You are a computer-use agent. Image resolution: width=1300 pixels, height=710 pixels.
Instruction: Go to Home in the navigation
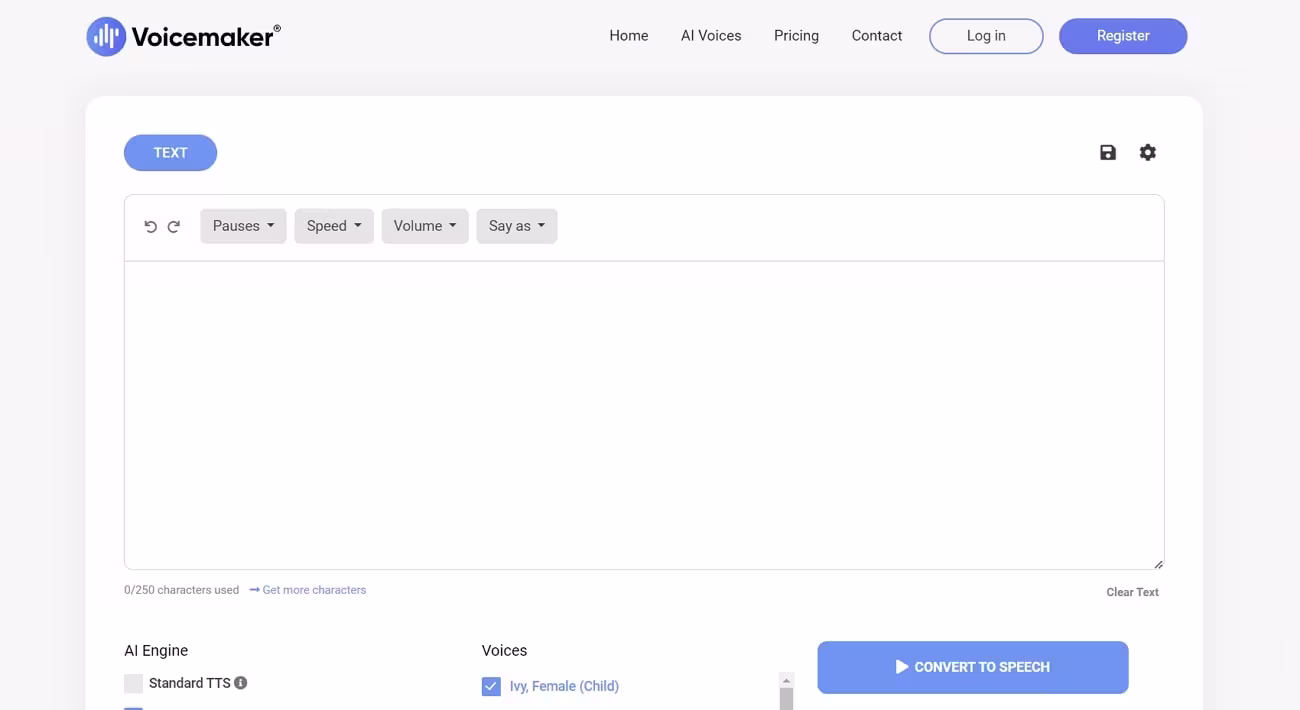[629, 36]
